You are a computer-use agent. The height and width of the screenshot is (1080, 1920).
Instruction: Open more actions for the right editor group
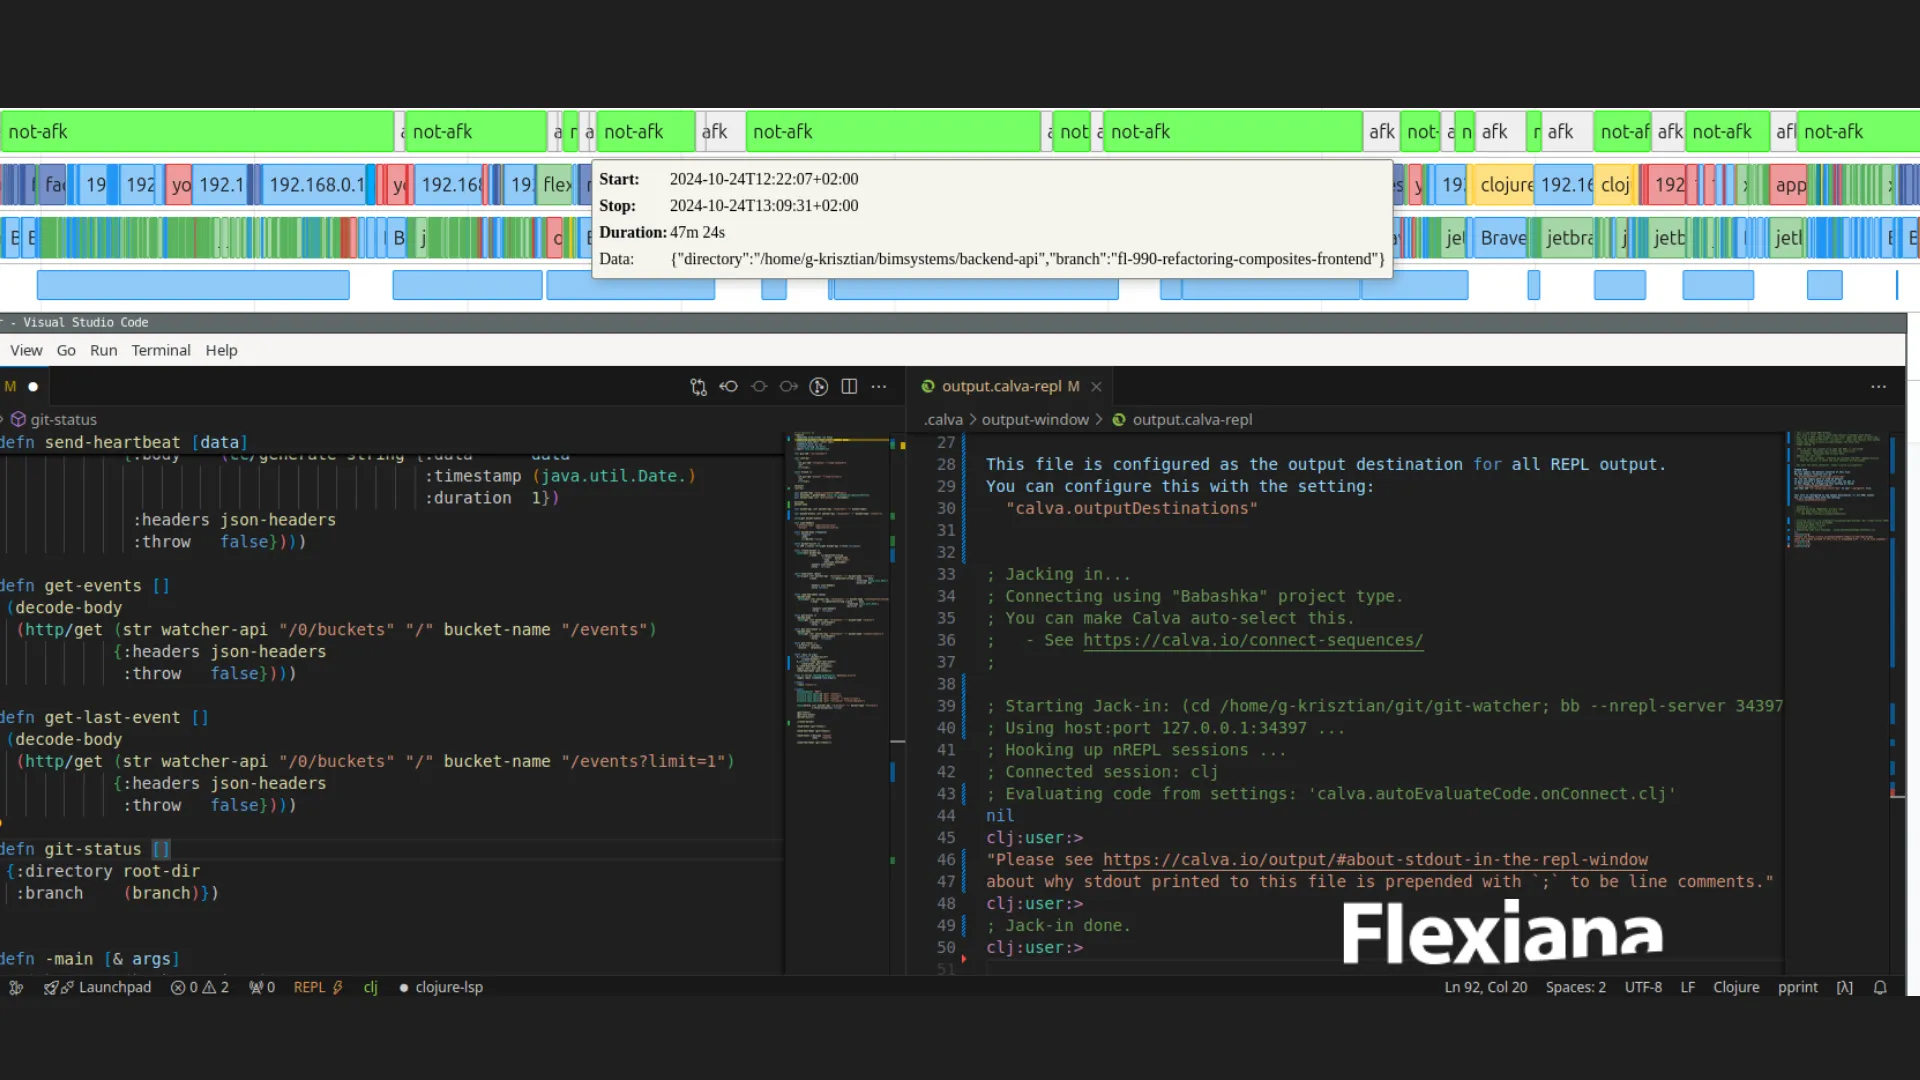(1879, 387)
